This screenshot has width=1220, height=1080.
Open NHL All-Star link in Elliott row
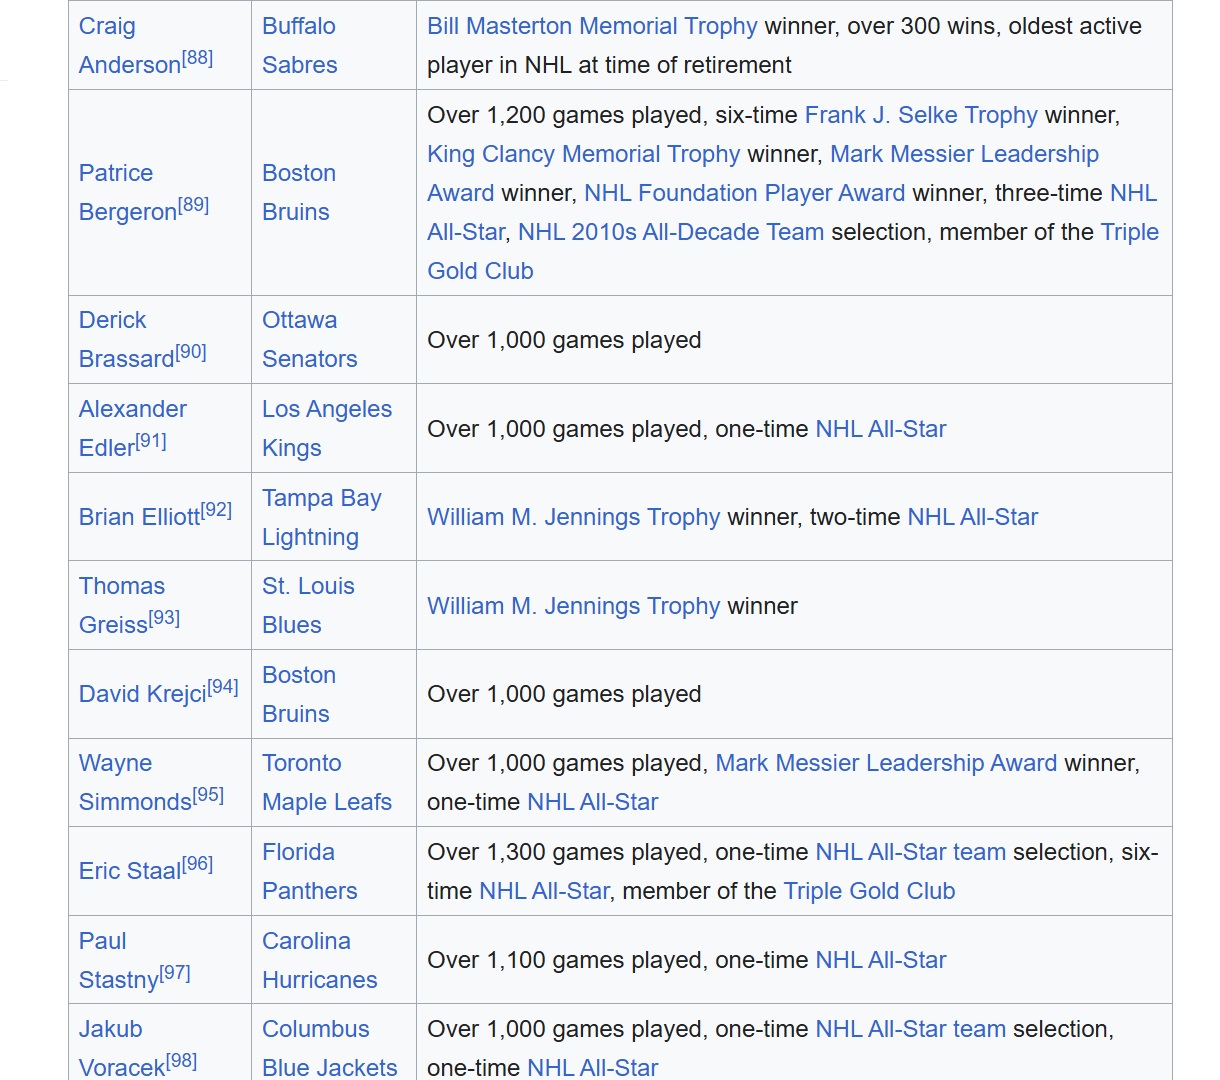973,517
